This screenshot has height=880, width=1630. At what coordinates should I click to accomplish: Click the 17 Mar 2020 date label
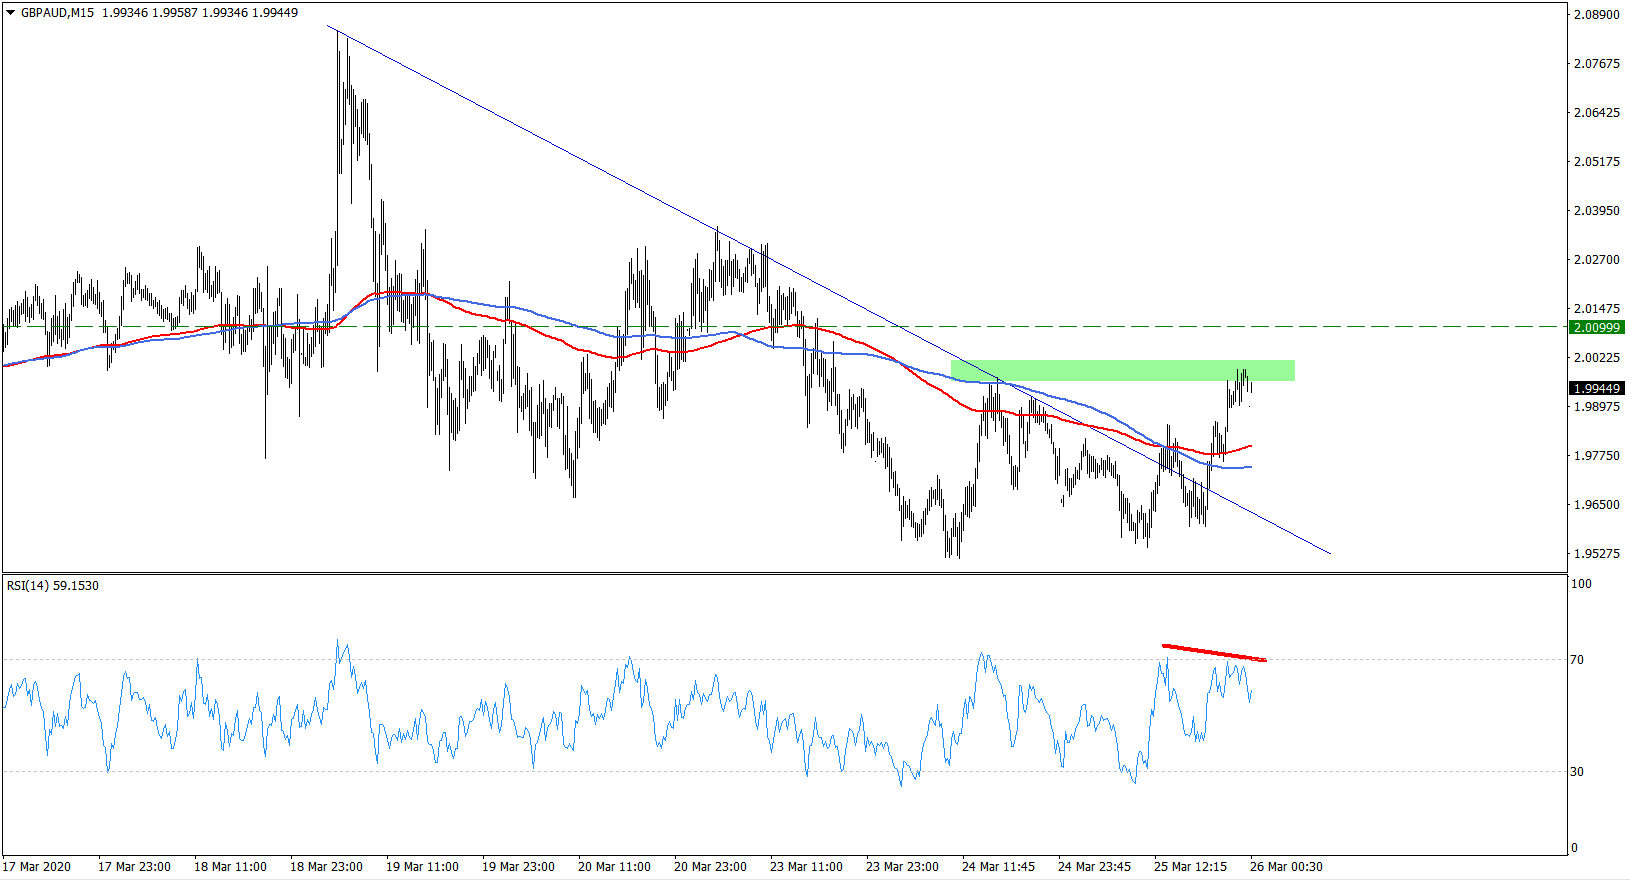coord(37,867)
